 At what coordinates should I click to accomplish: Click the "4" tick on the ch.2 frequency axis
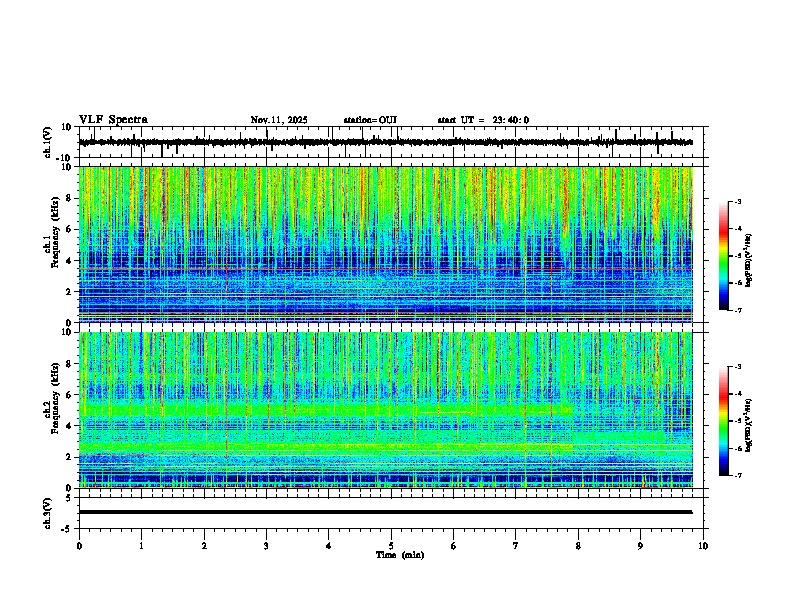[x=70, y=426]
